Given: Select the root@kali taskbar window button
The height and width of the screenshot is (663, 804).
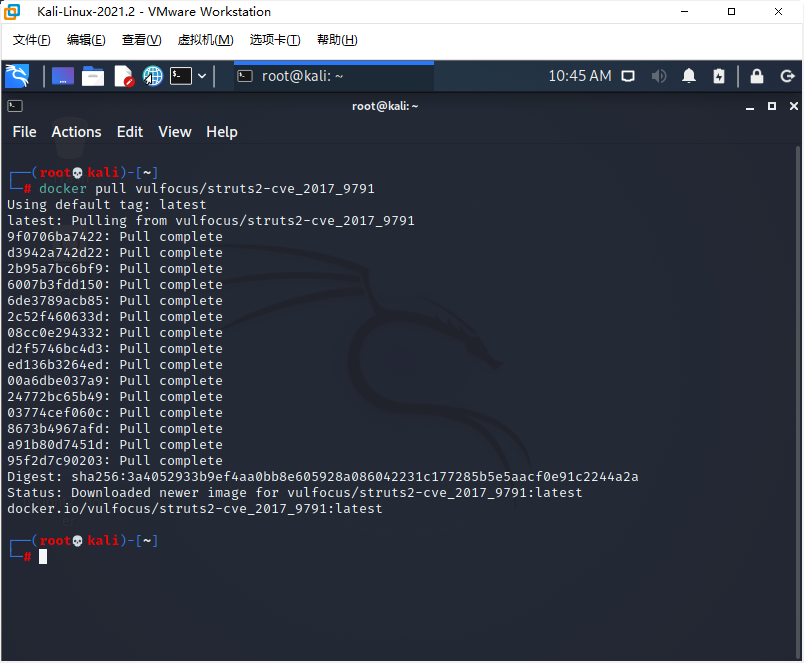Looking at the screenshot, I should point(334,76).
